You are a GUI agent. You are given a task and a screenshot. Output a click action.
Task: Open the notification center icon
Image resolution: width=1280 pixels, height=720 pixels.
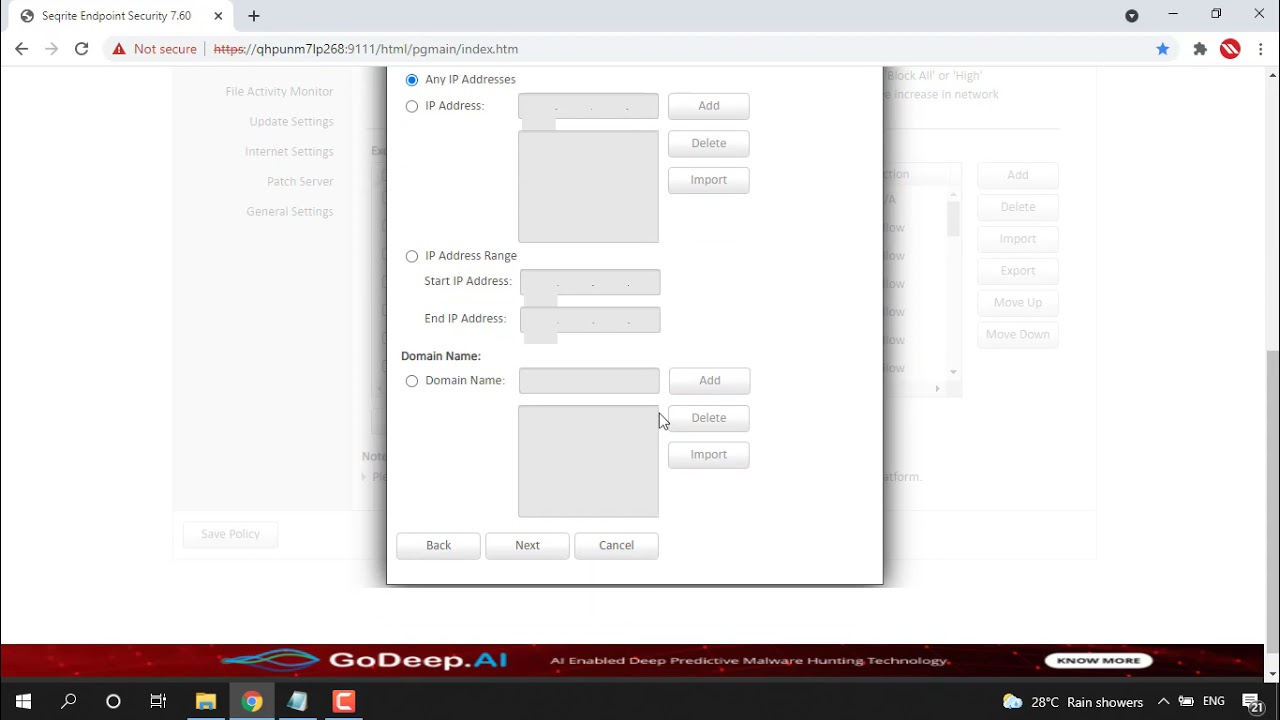click(1252, 702)
